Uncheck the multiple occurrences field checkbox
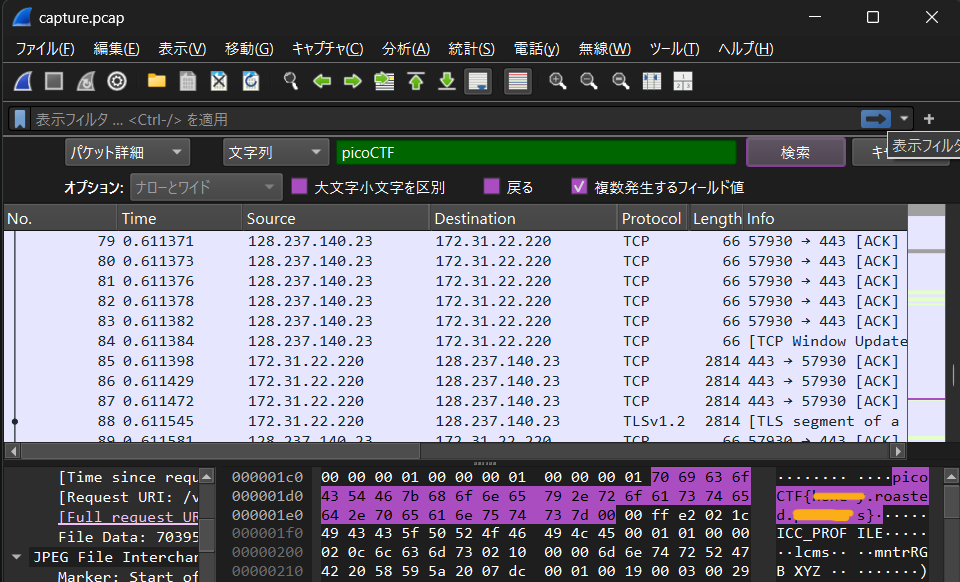This screenshot has width=960, height=582. (578, 185)
